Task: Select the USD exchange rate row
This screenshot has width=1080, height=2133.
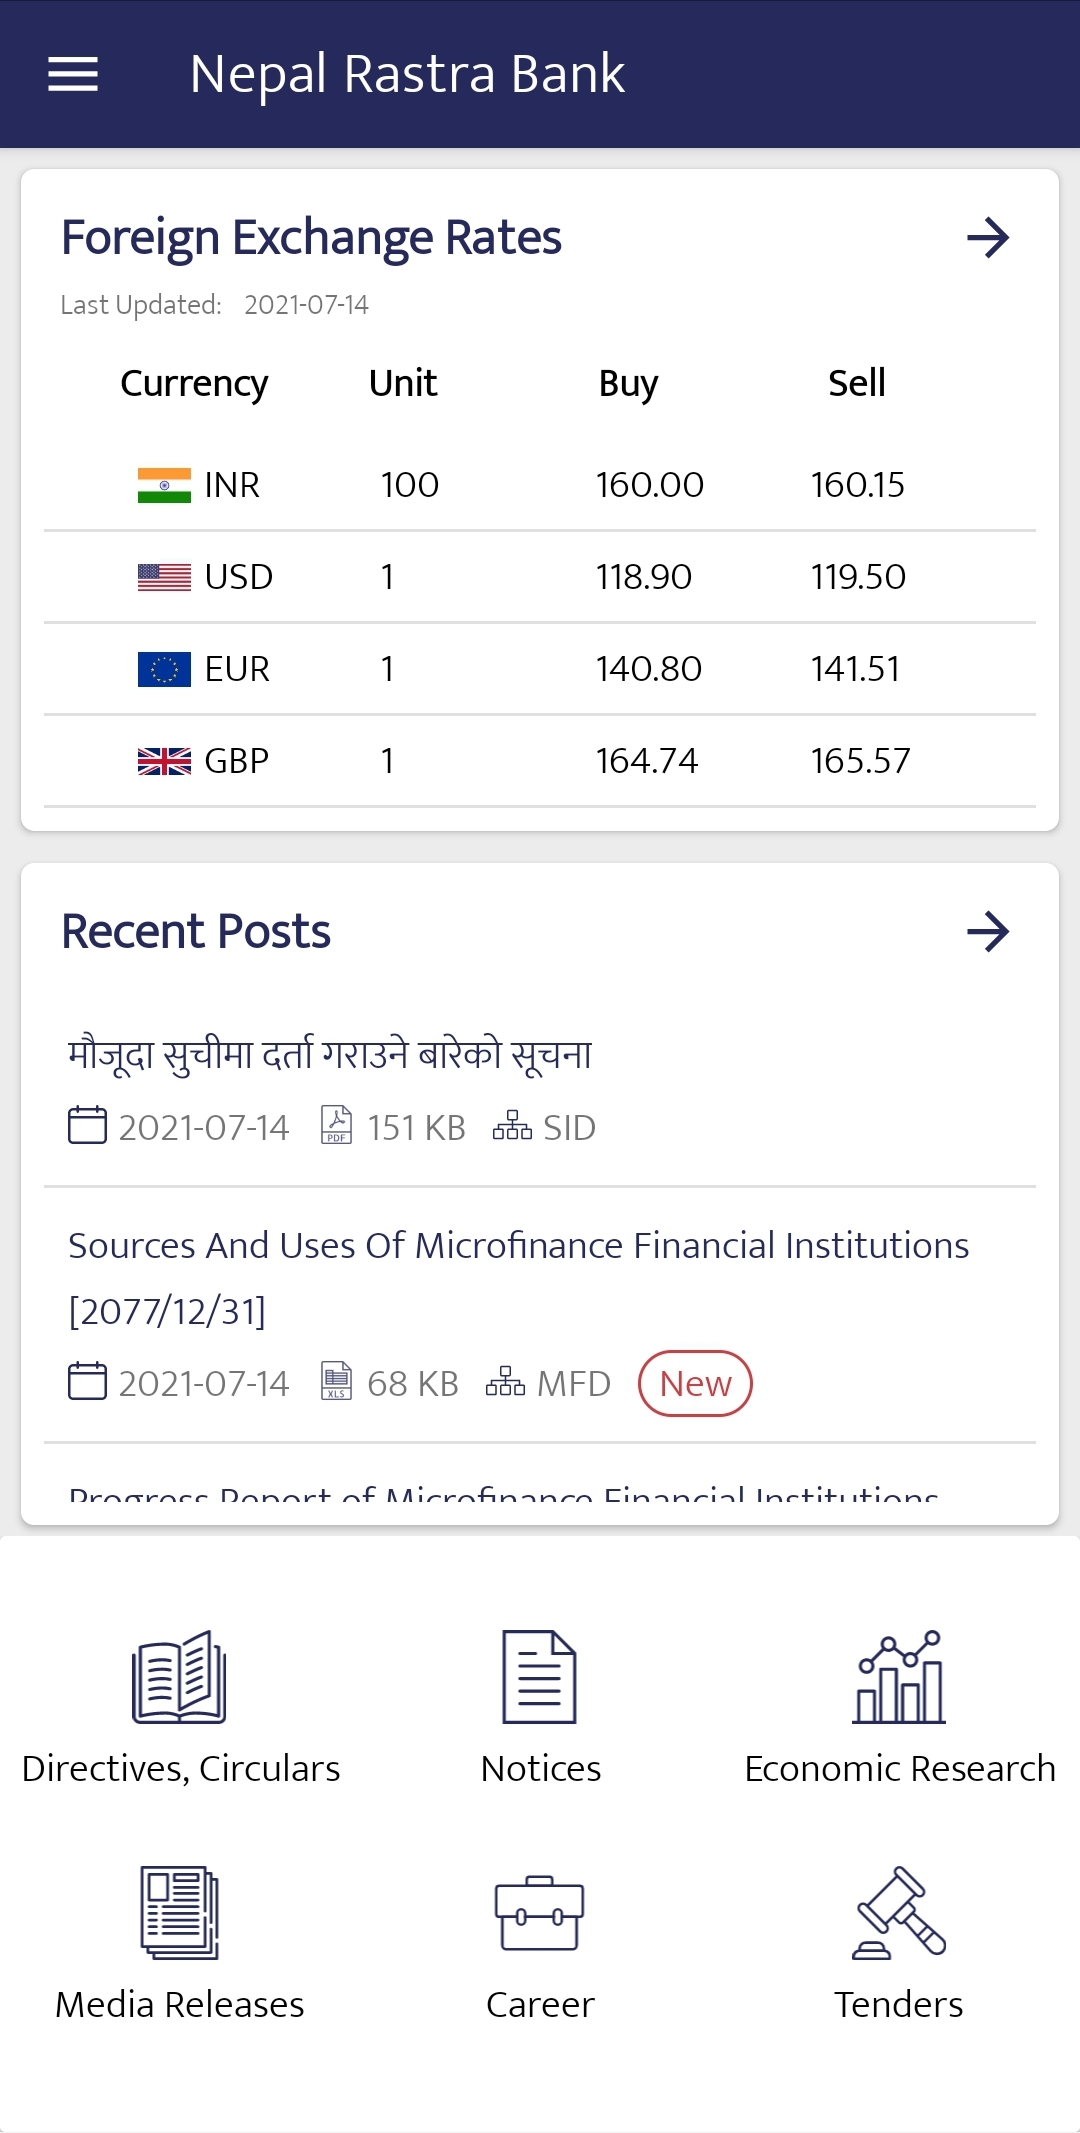Action: [x=540, y=577]
